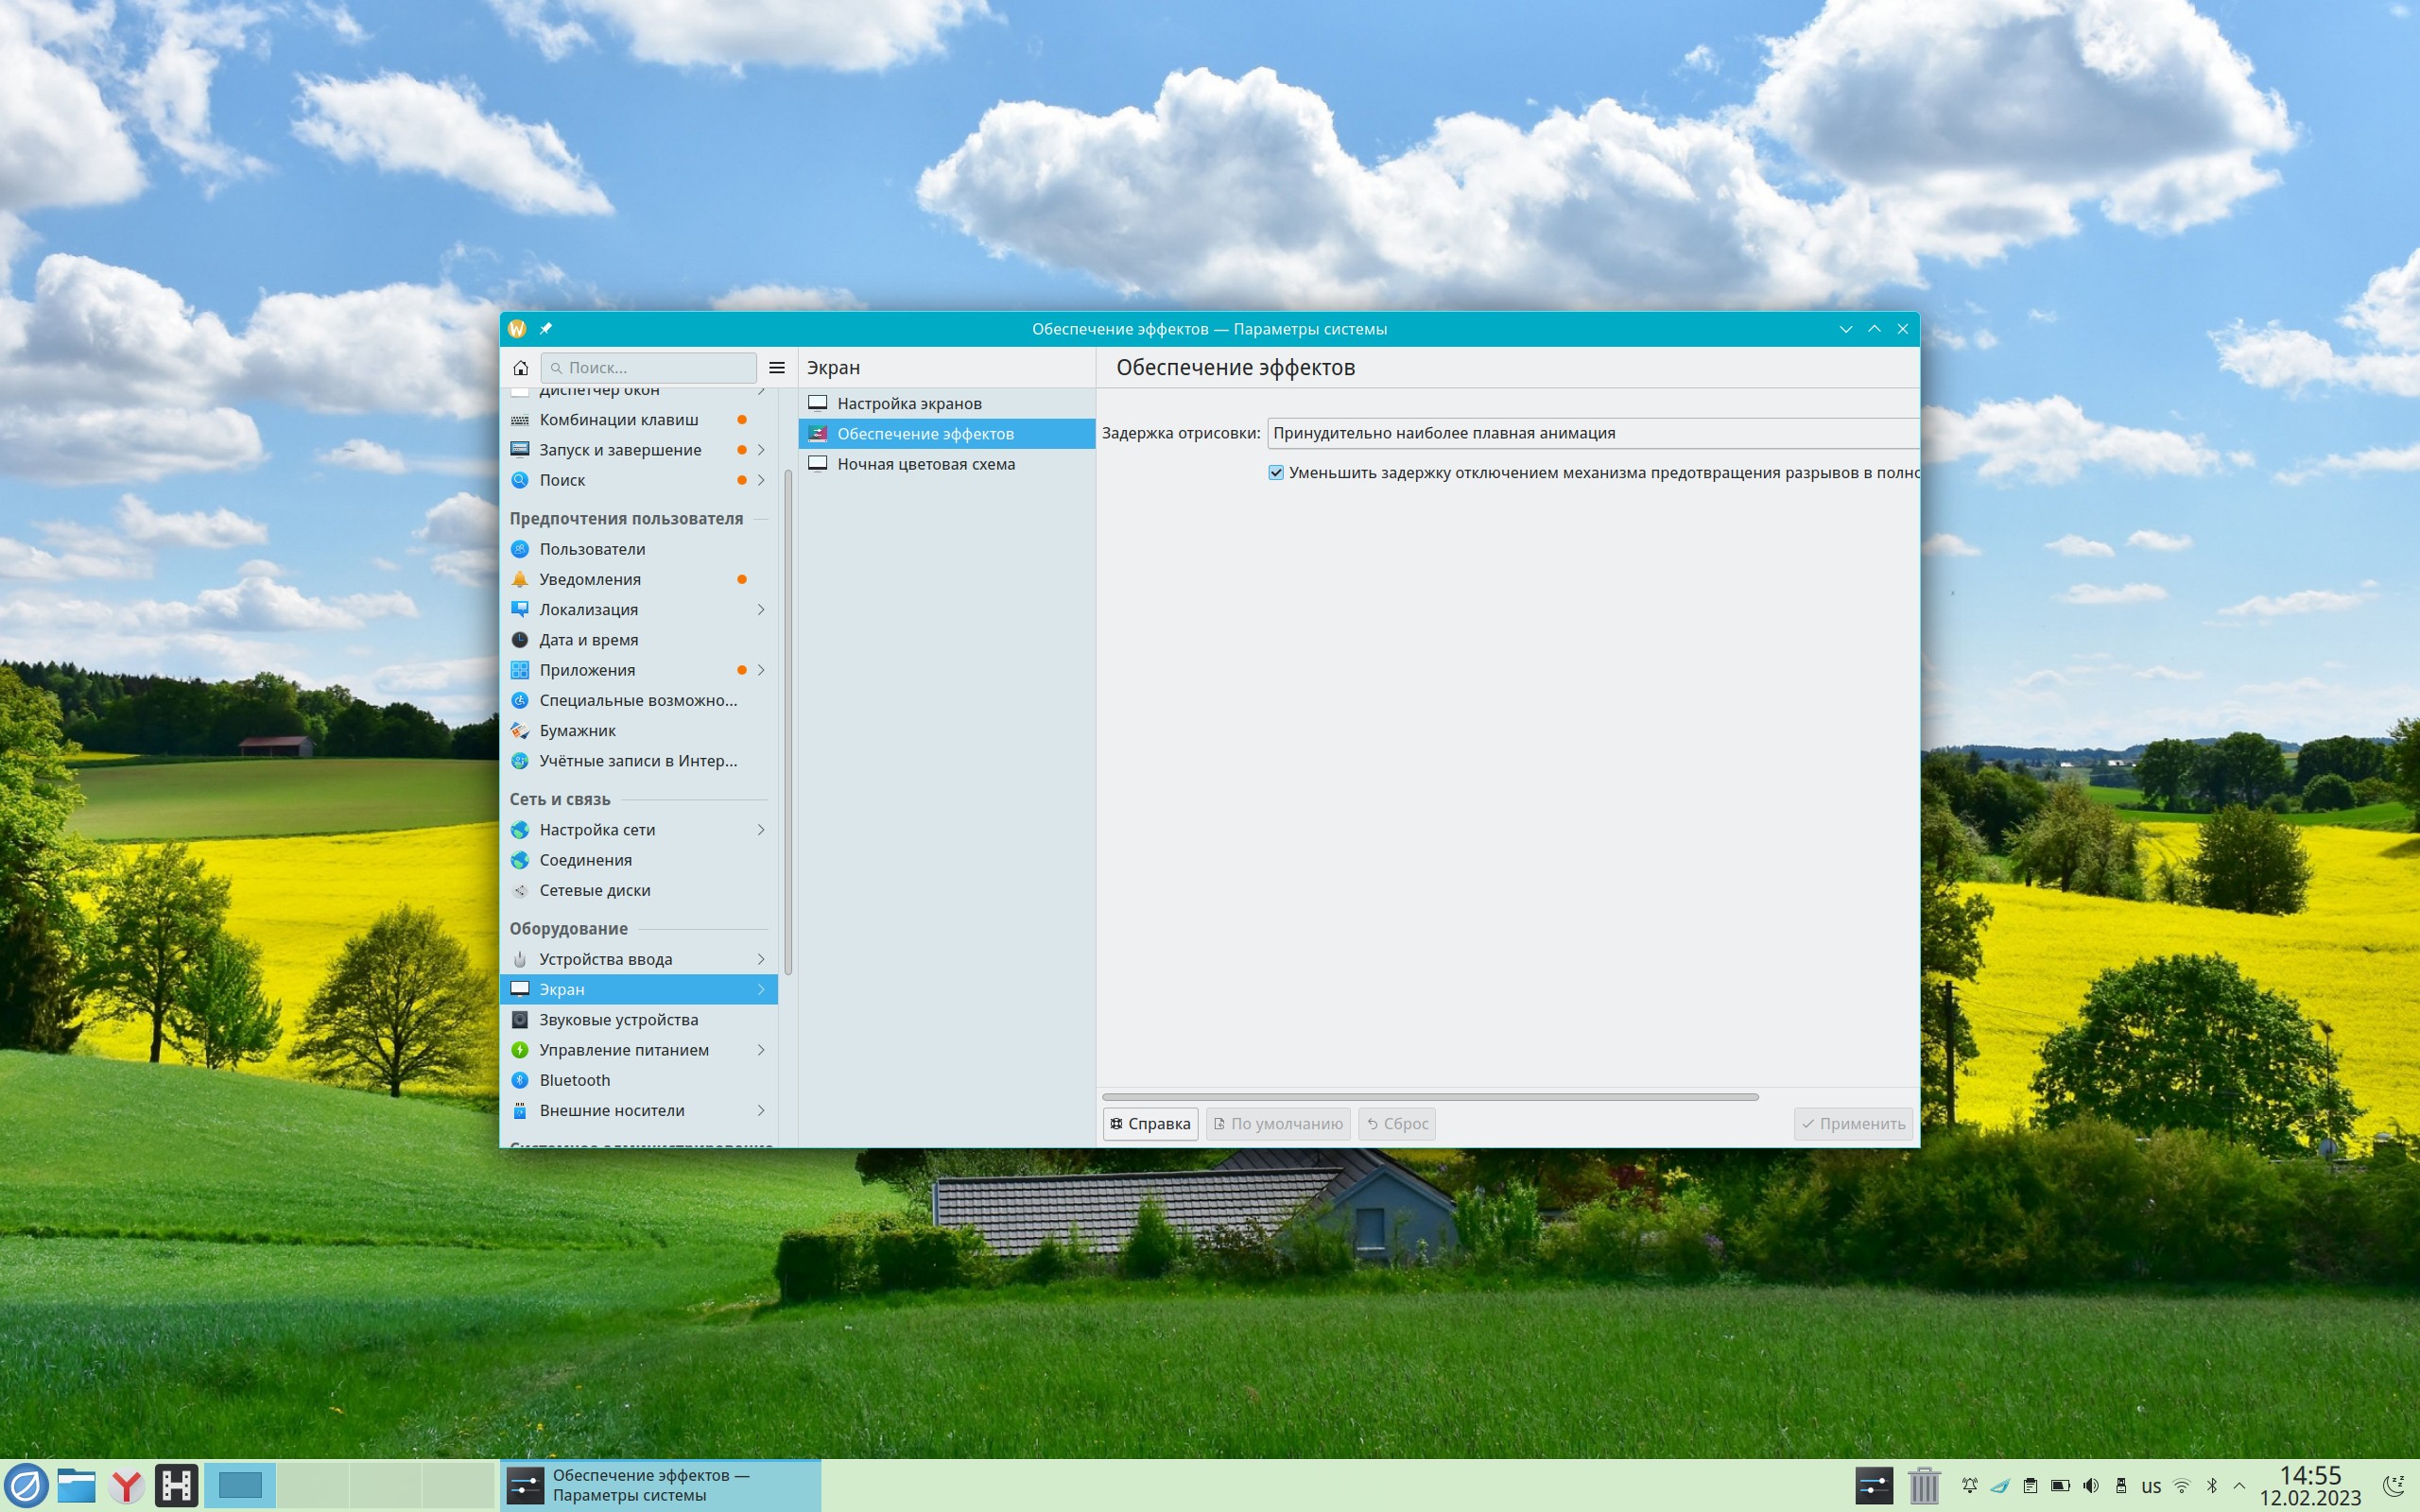
Task: Toggle the Уменьшить задержку checkbox
Action: [x=1276, y=473]
